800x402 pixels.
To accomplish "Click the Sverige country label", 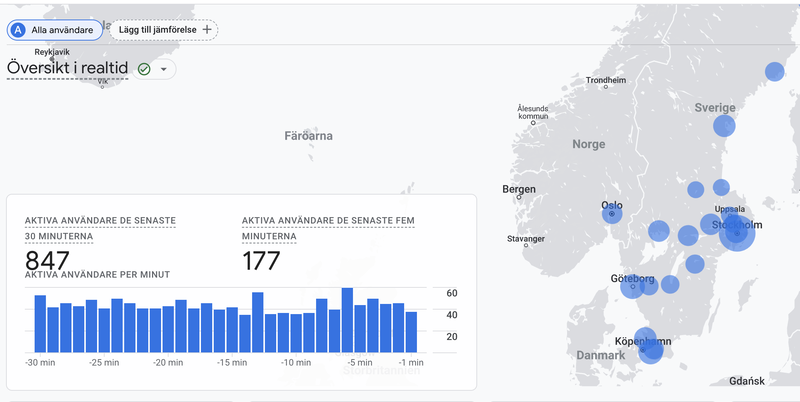I will coord(715,108).
